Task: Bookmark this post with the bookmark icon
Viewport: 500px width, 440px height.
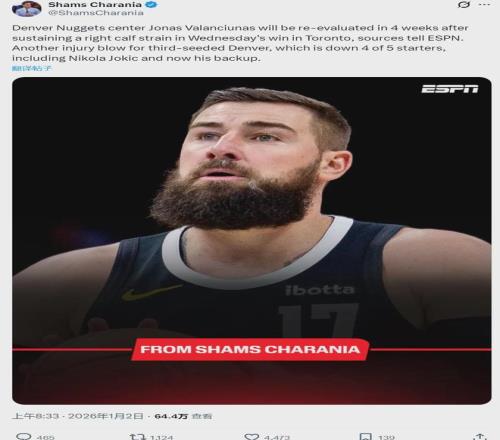Action: point(366,436)
